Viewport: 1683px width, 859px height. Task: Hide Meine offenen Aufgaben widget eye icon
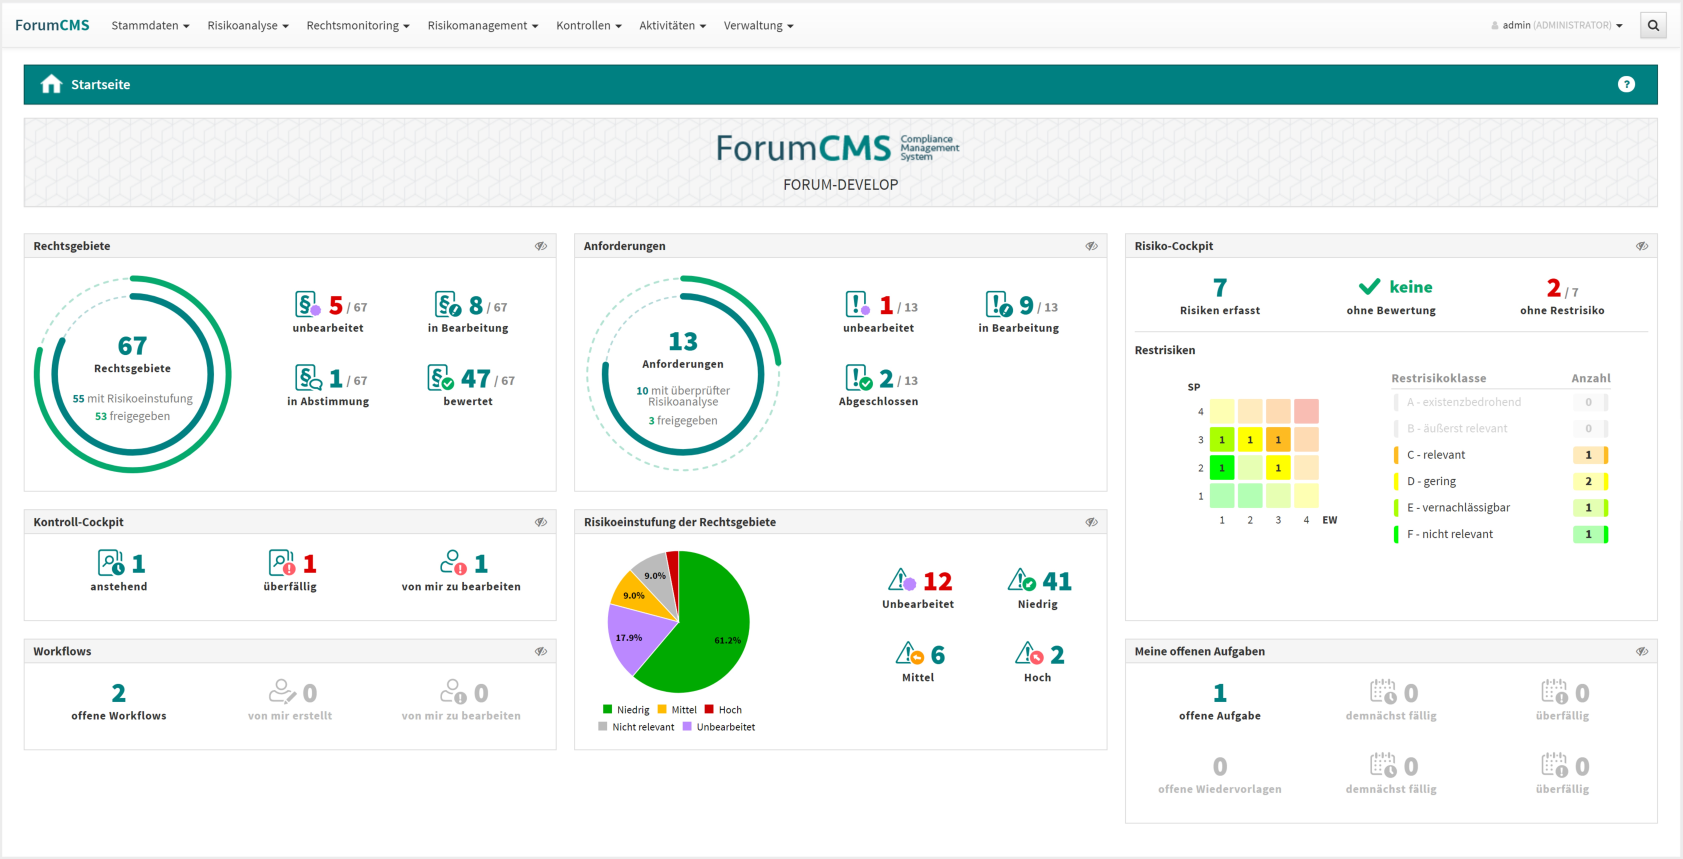click(x=1642, y=651)
